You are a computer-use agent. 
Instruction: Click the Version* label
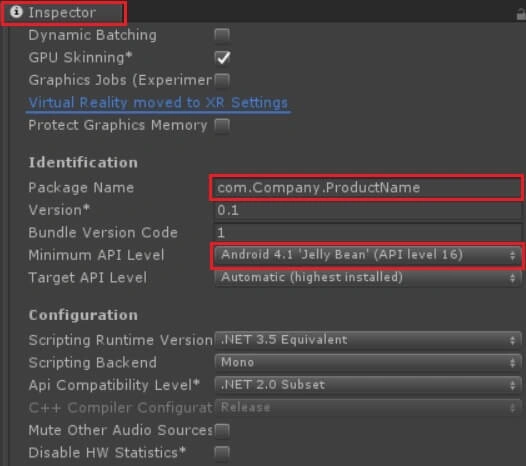tap(59, 210)
